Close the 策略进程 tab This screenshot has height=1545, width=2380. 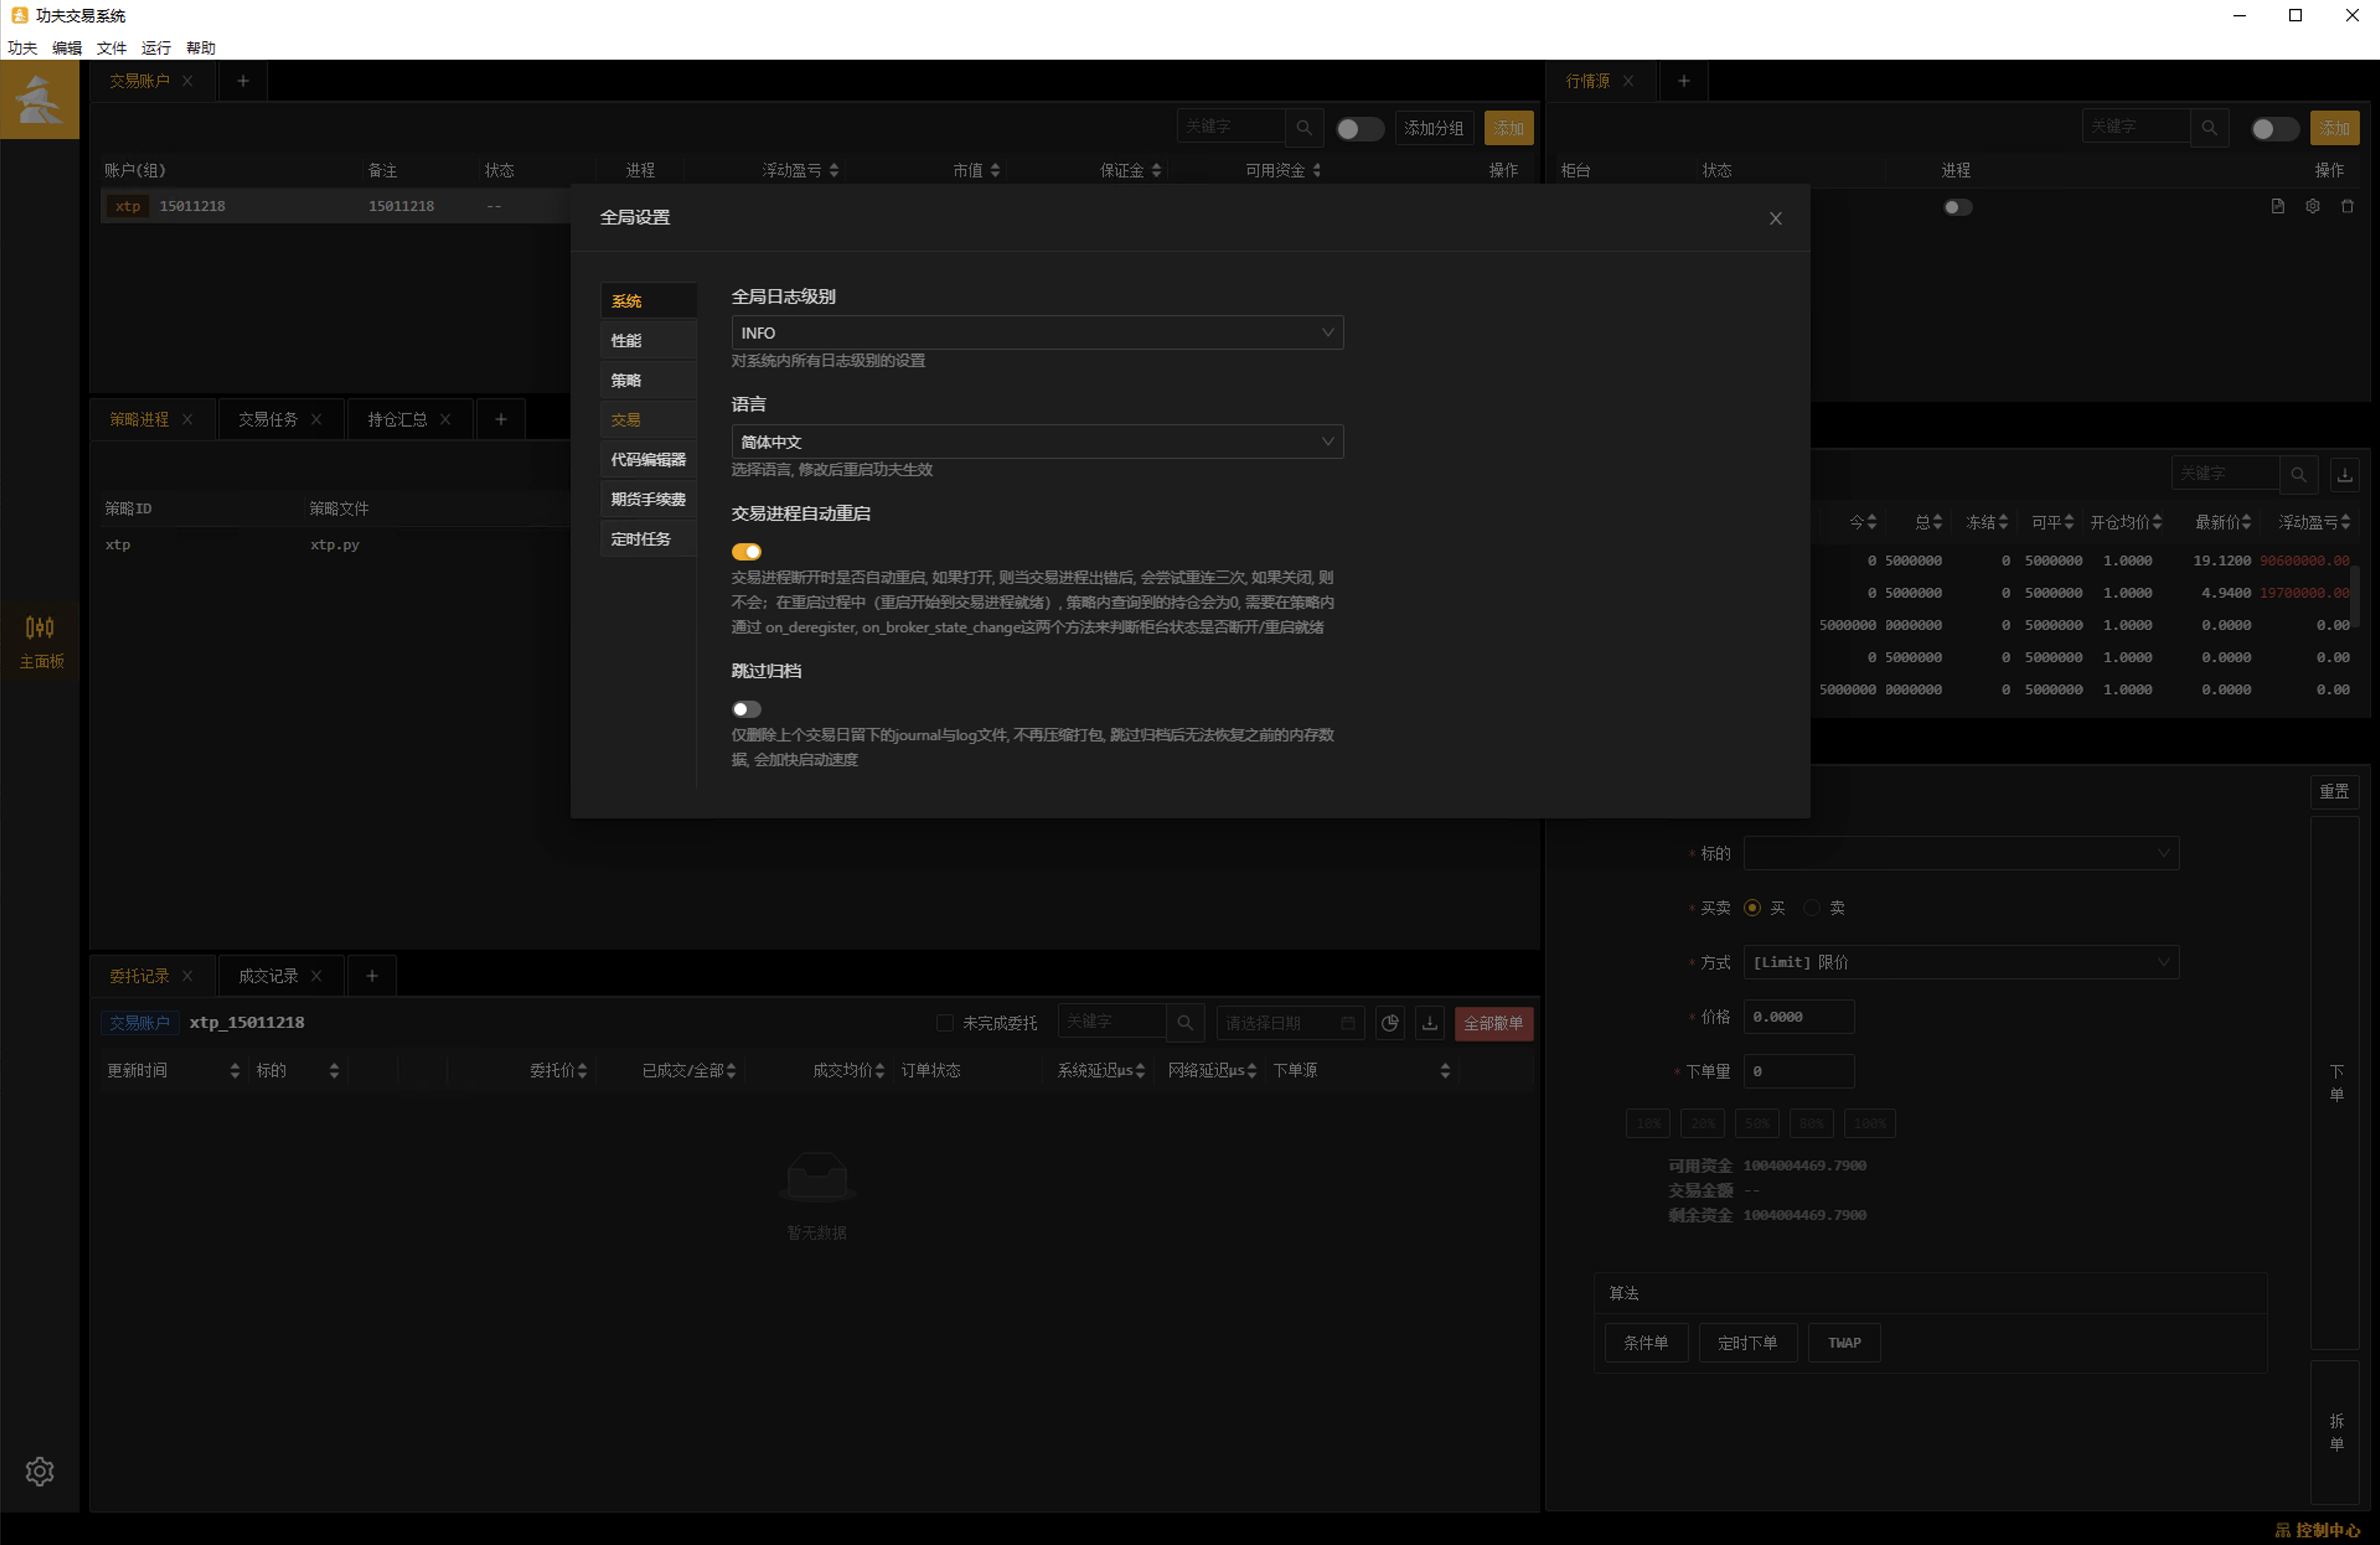point(187,419)
